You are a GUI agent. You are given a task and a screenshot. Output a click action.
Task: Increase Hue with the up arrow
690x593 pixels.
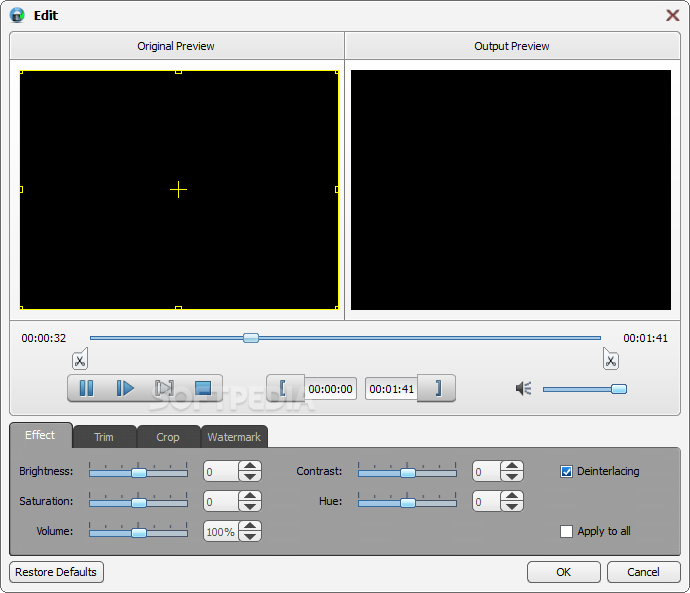pos(512,496)
